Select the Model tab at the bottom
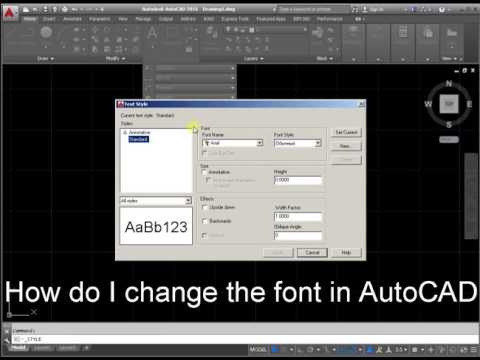The height and width of the screenshot is (360, 480). coord(18,348)
